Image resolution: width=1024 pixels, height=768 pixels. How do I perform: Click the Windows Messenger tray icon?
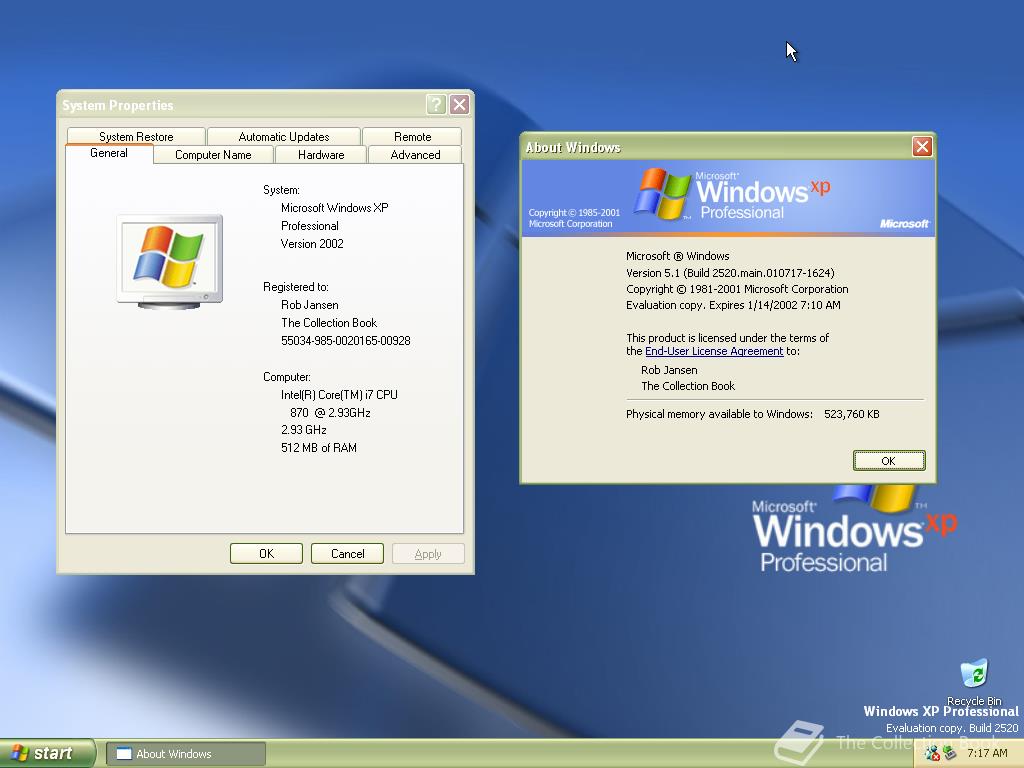tap(932, 754)
